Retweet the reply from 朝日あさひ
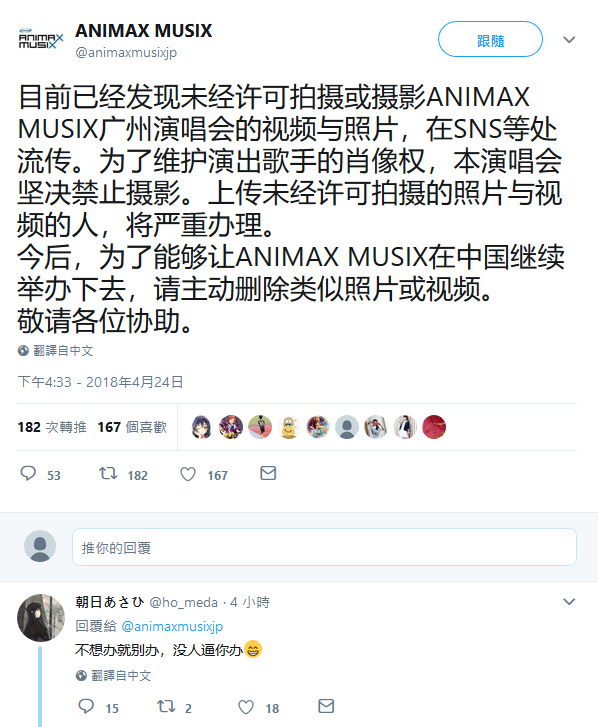 pyautogui.click(x=166, y=706)
